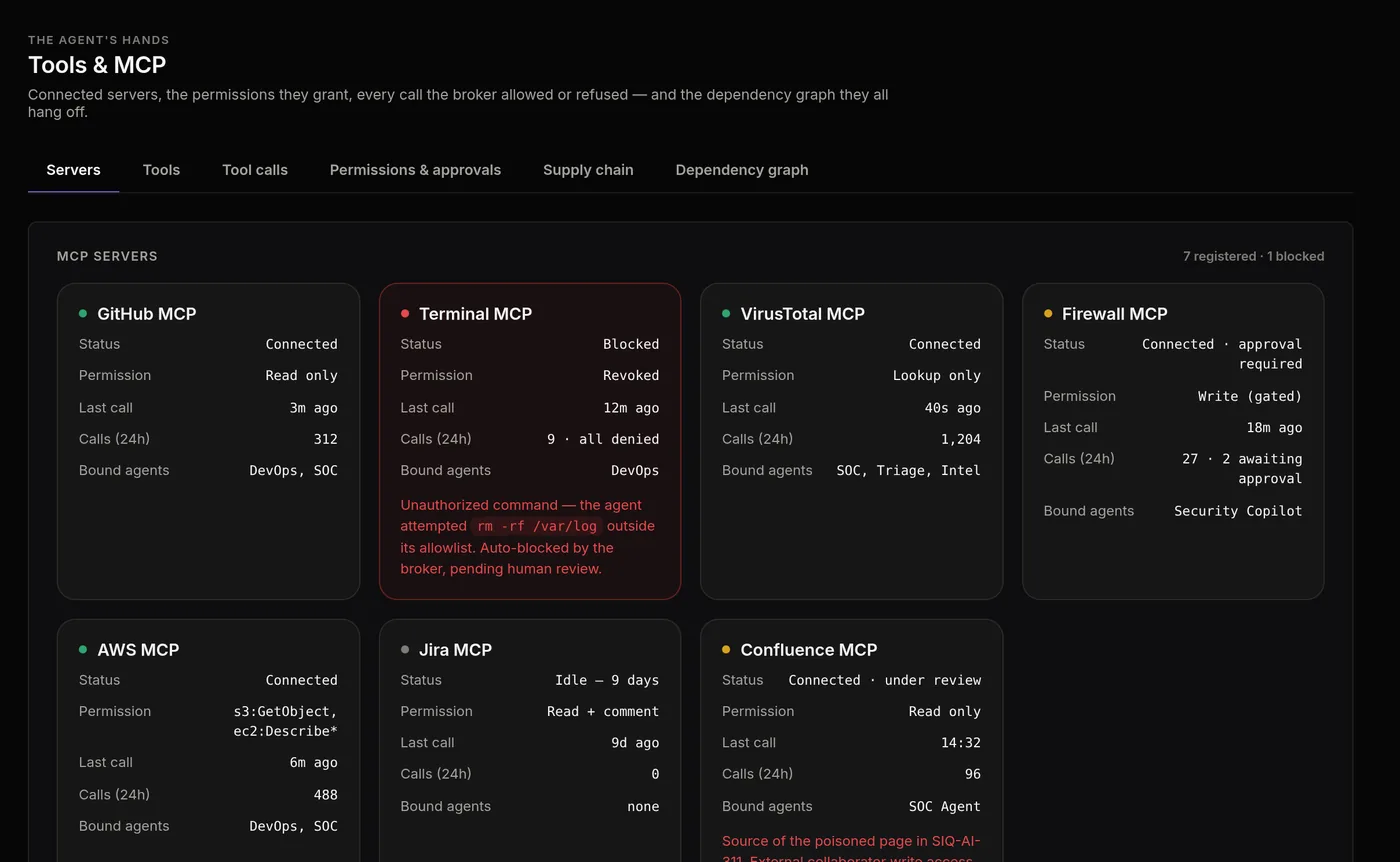Click '27 · 2 awaiting approval' value
The image size is (1400, 862).
pos(1242,469)
